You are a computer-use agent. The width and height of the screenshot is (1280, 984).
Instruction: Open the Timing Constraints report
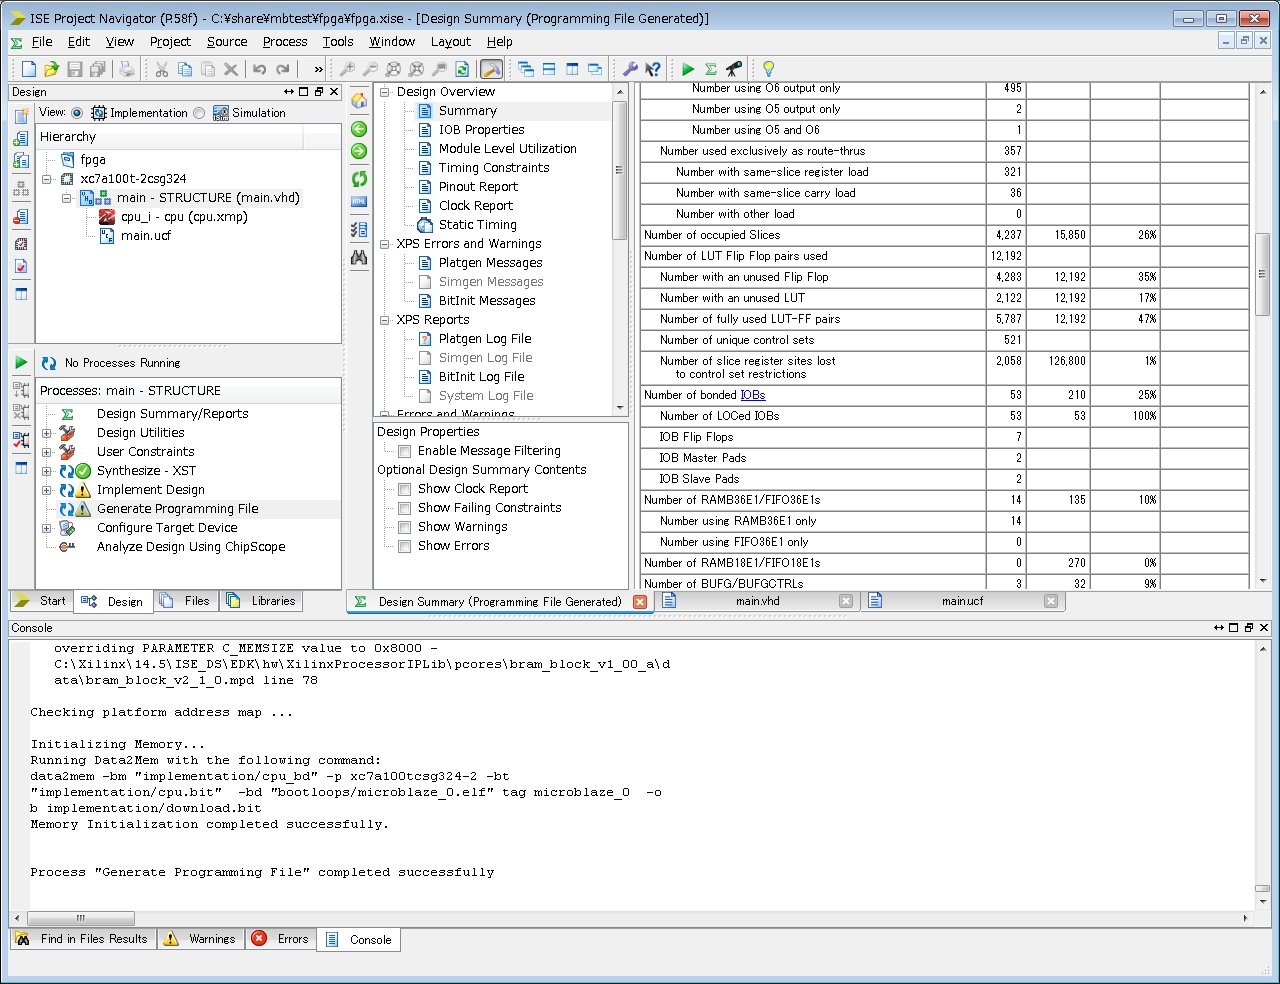point(493,168)
